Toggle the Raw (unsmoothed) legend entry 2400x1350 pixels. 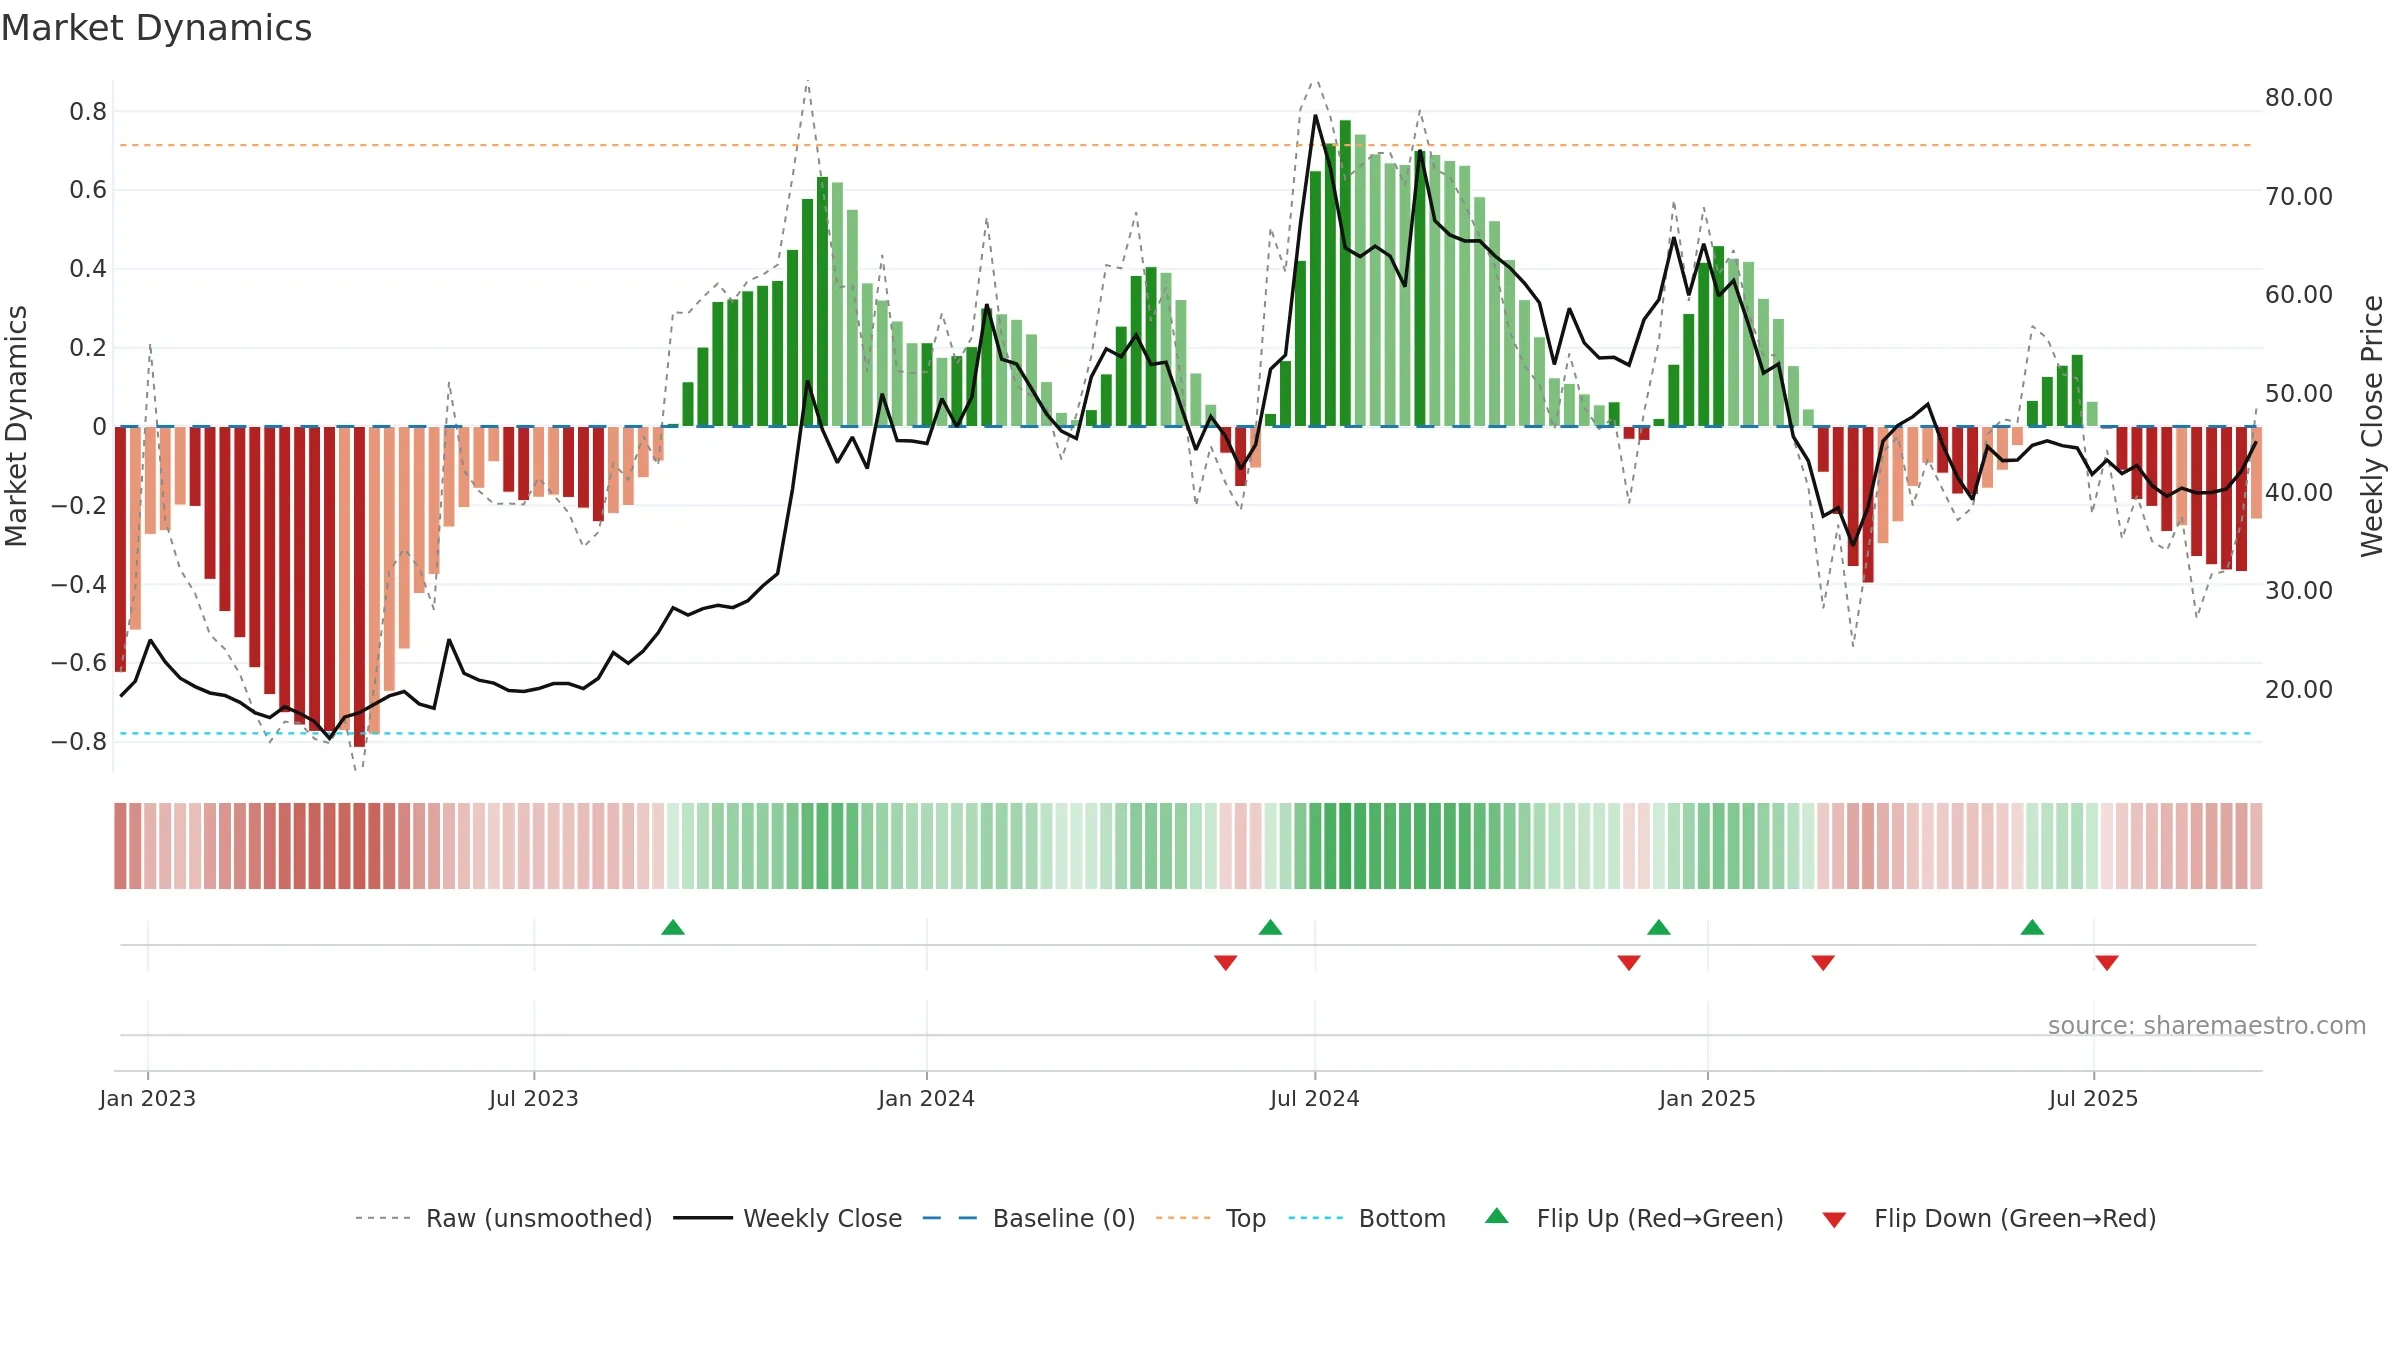pos(503,1218)
